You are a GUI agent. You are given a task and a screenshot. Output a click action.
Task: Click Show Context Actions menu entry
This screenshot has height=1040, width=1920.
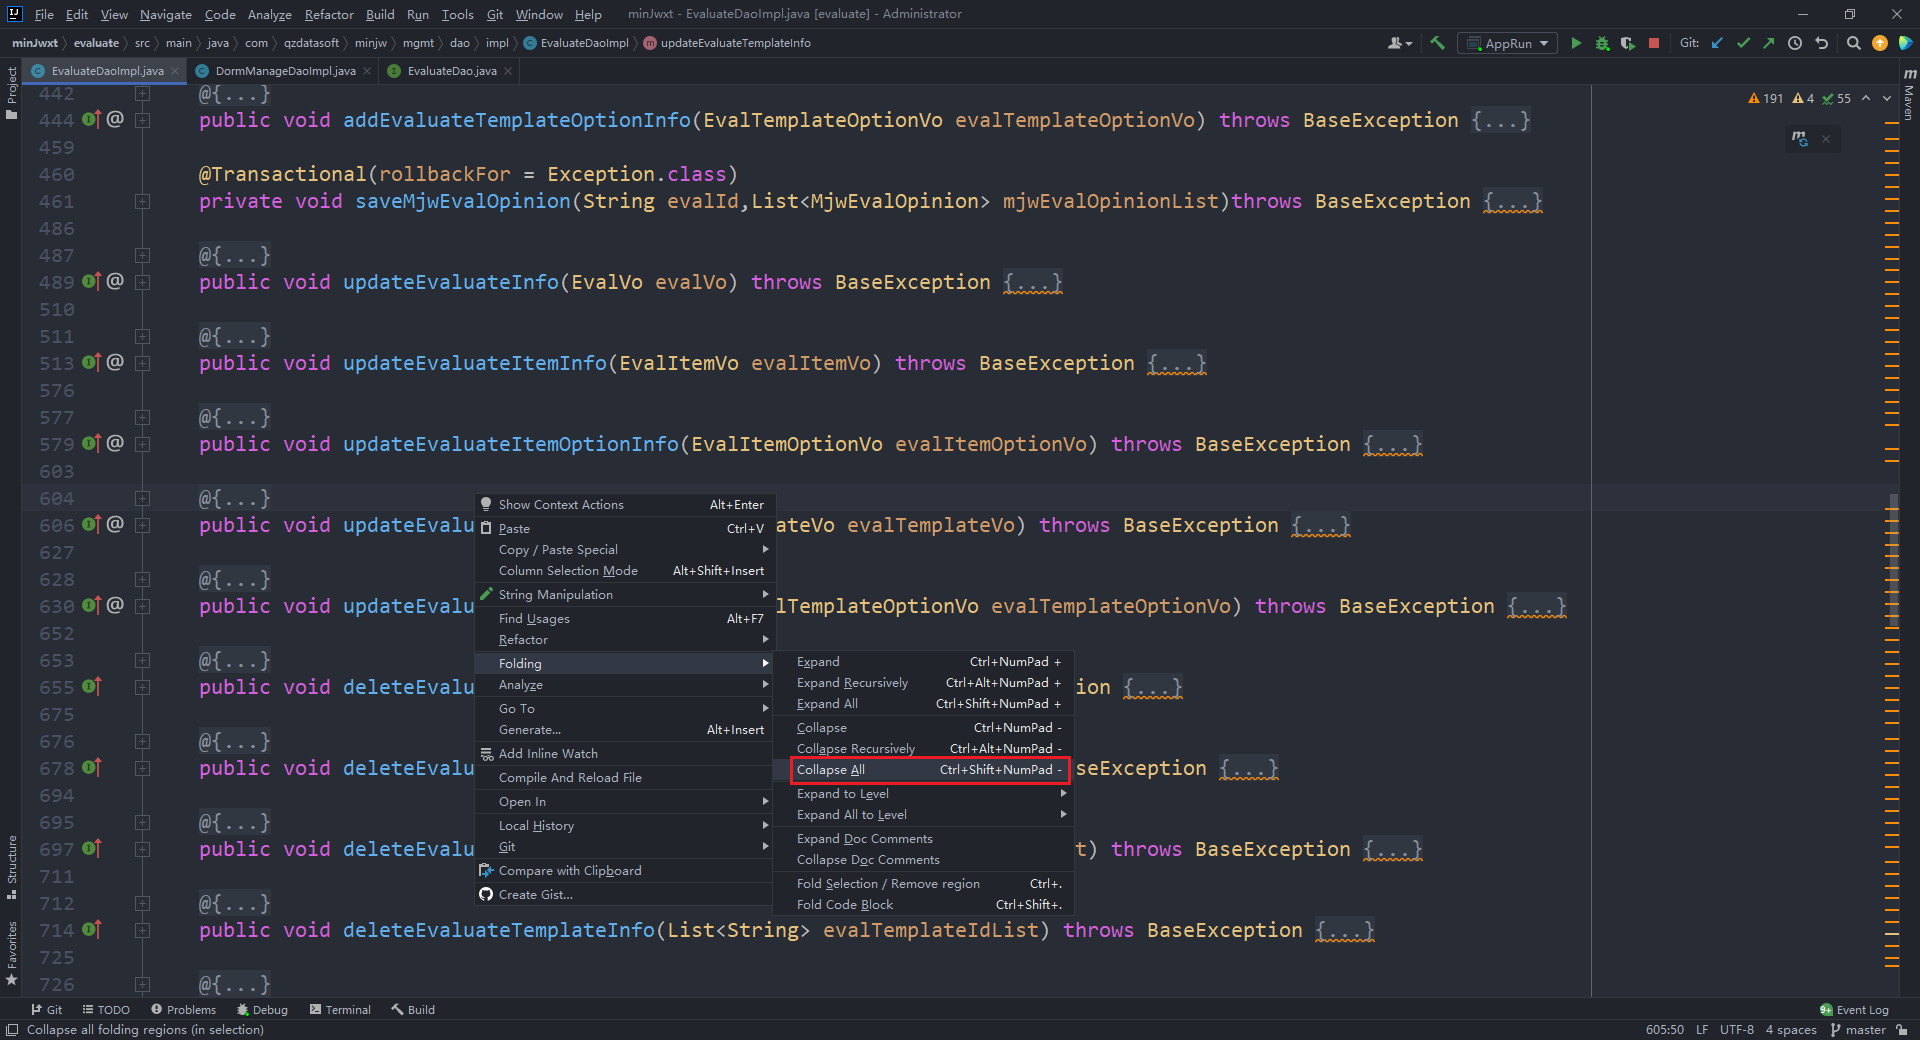pos(625,505)
